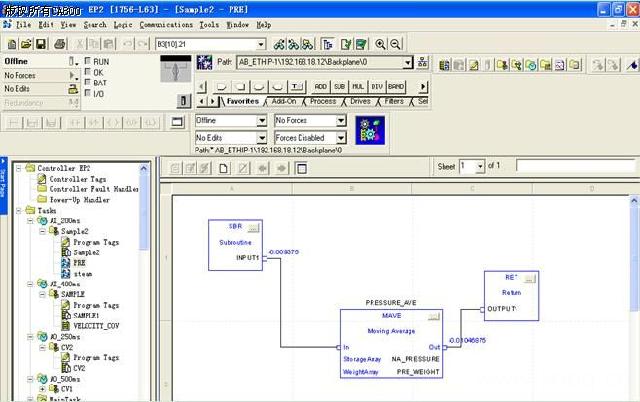The image size is (640, 402).
Task: Click the ellipsis button on SBR block
Action: tap(253, 226)
